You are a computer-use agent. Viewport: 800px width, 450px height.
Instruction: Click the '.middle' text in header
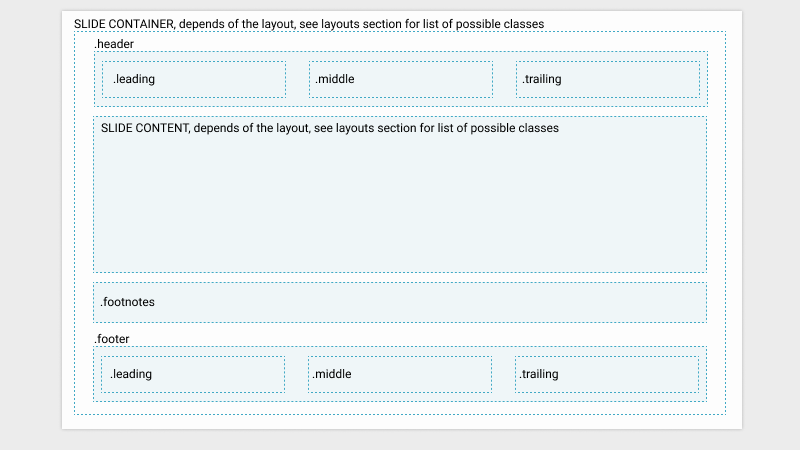tap(335, 79)
